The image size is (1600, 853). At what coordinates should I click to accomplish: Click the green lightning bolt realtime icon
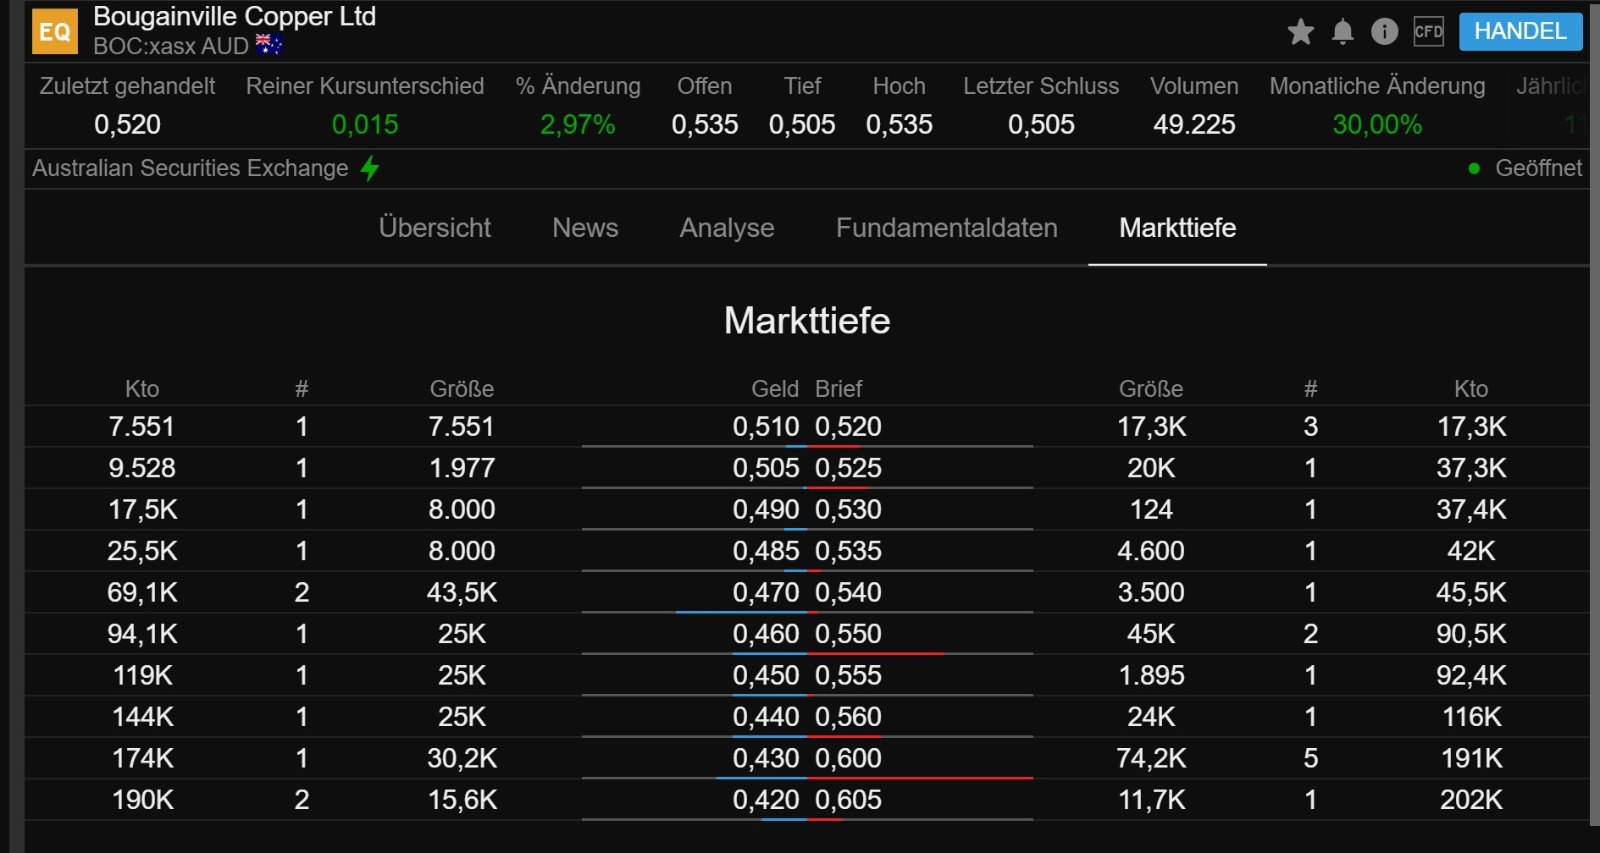[x=370, y=168]
